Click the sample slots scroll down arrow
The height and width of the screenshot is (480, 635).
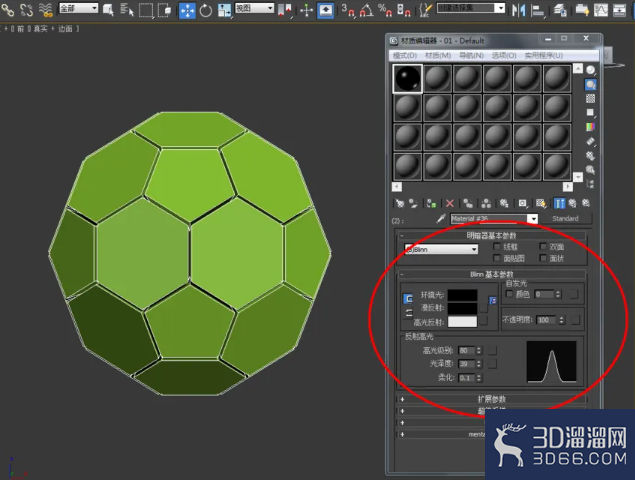pyautogui.click(x=578, y=177)
